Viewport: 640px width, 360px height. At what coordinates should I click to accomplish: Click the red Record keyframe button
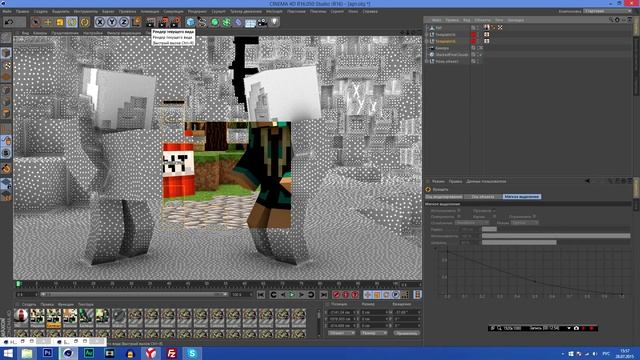tap(336, 295)
